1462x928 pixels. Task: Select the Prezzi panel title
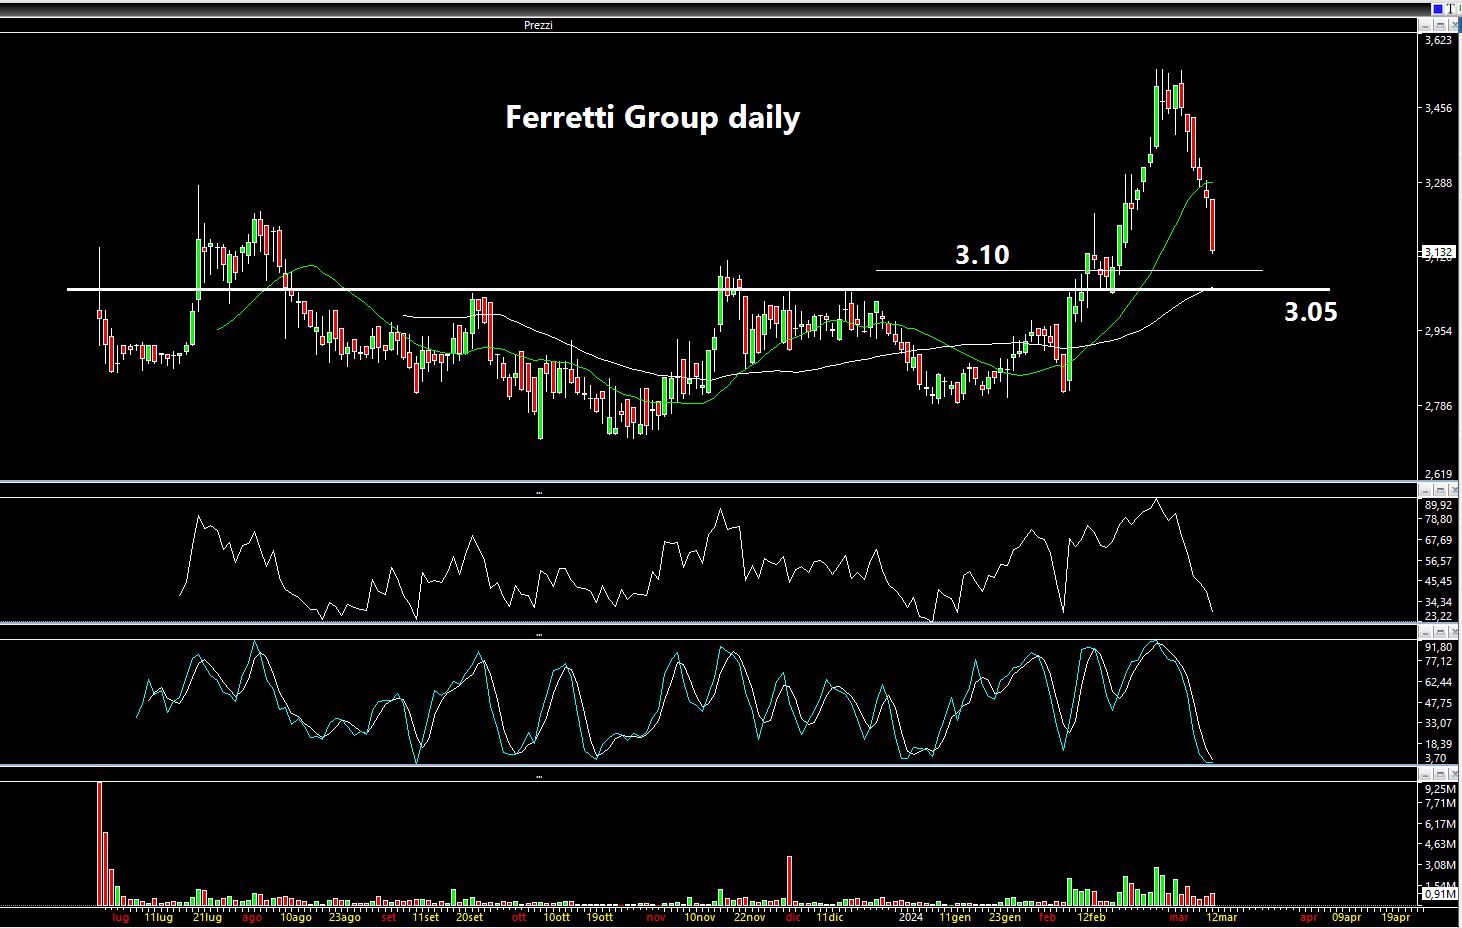[538, 25]
